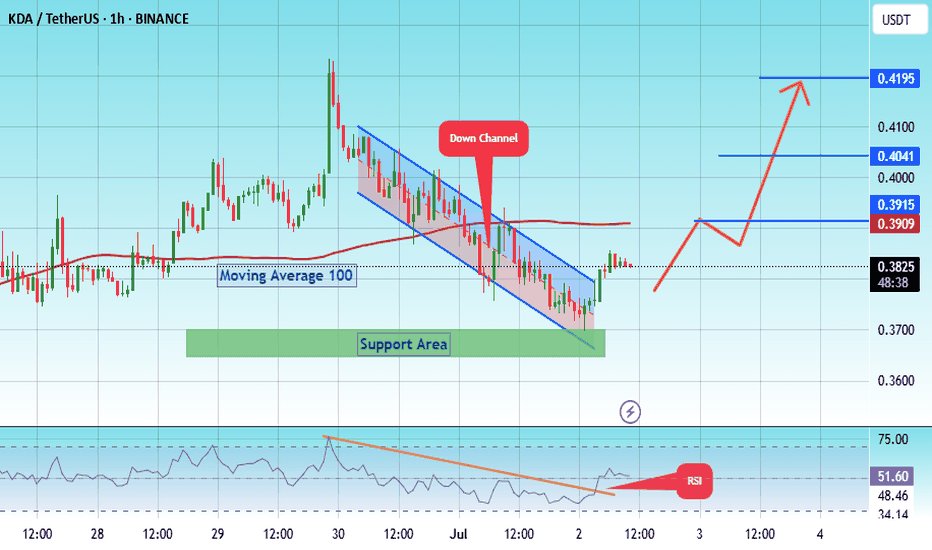The height and width of the screenshot is (550, 932).
Task: Click the Down Channel callout
Action: (483, 139)
